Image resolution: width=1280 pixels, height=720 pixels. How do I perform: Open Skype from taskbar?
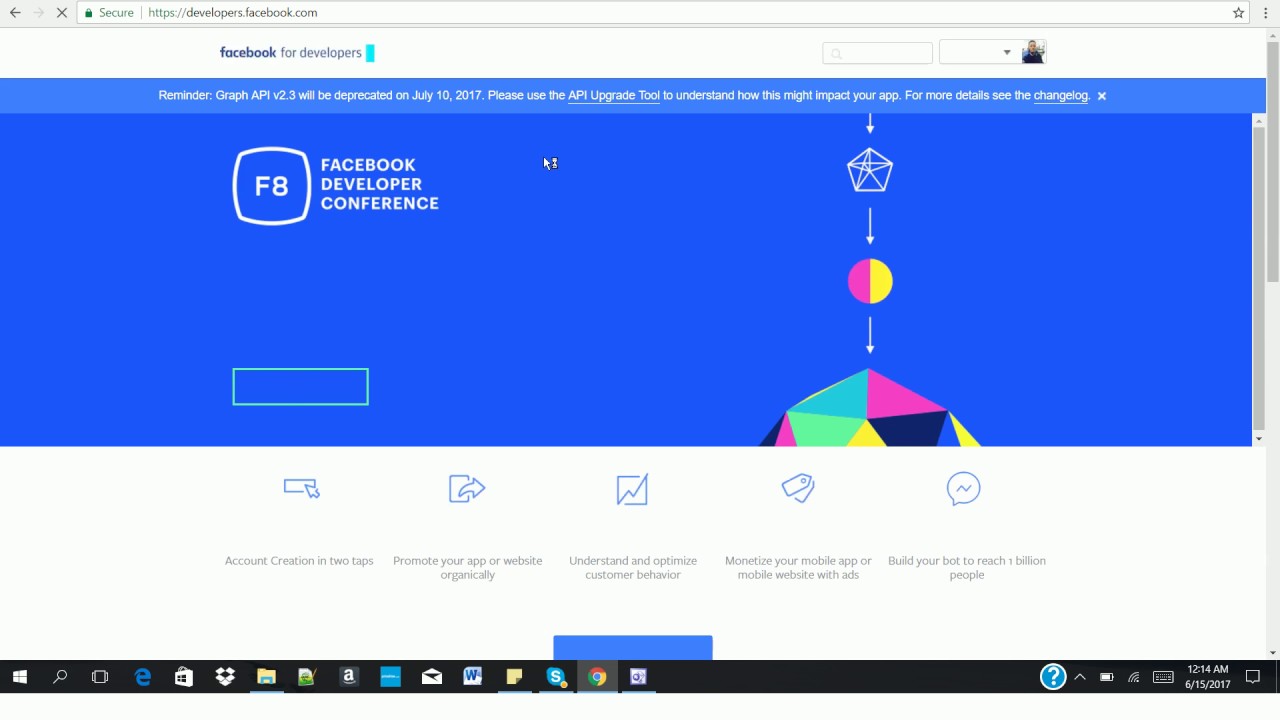[556, 677]
